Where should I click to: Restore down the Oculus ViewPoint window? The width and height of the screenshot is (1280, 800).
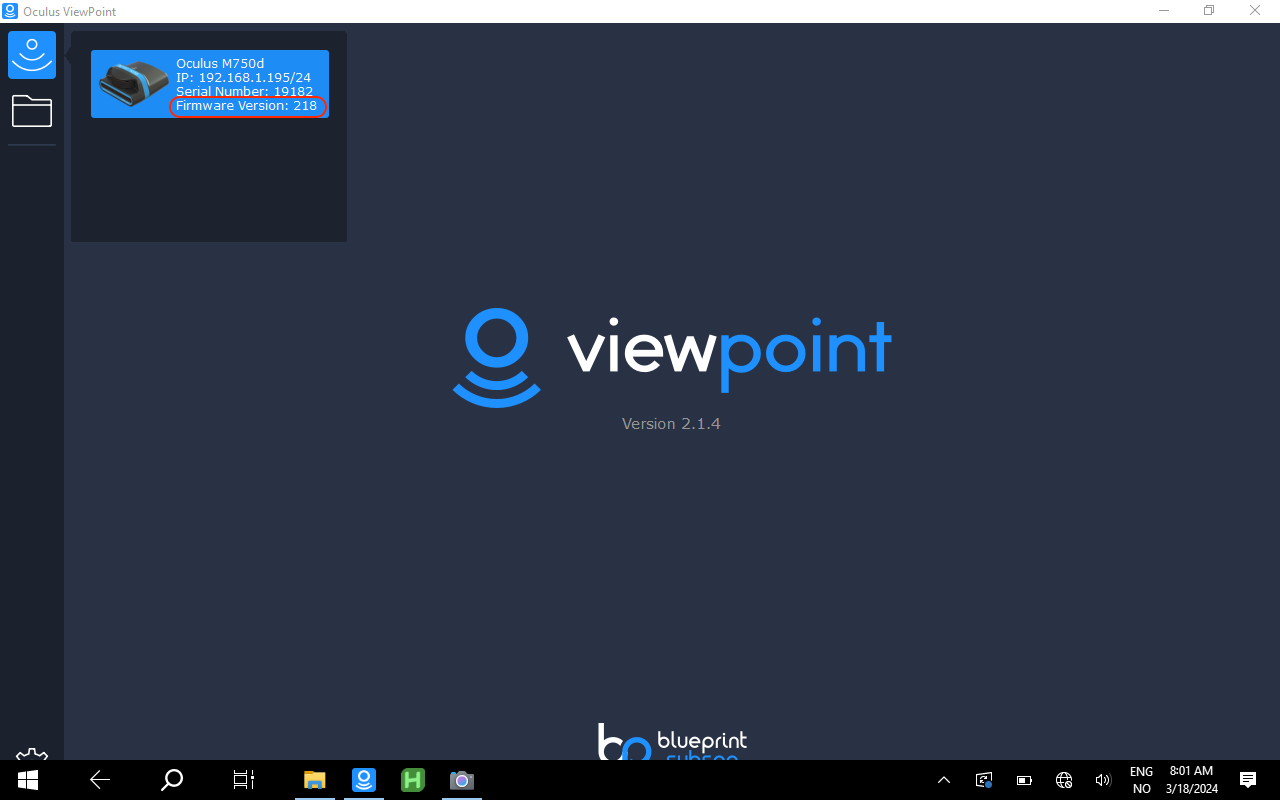point(1209,11)
